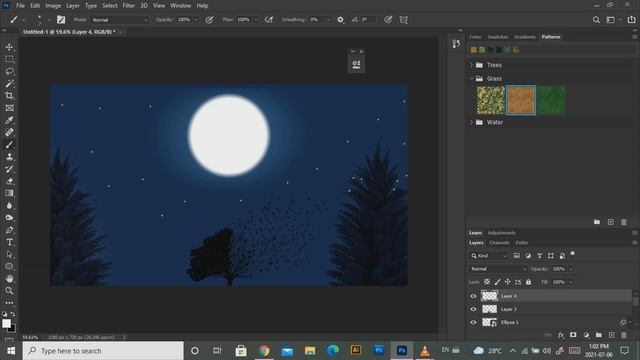Open the layer filter Kind dropdown
The height and width of the screenshot is (360, 640).
pyautogui.click(x=489, y=256)
